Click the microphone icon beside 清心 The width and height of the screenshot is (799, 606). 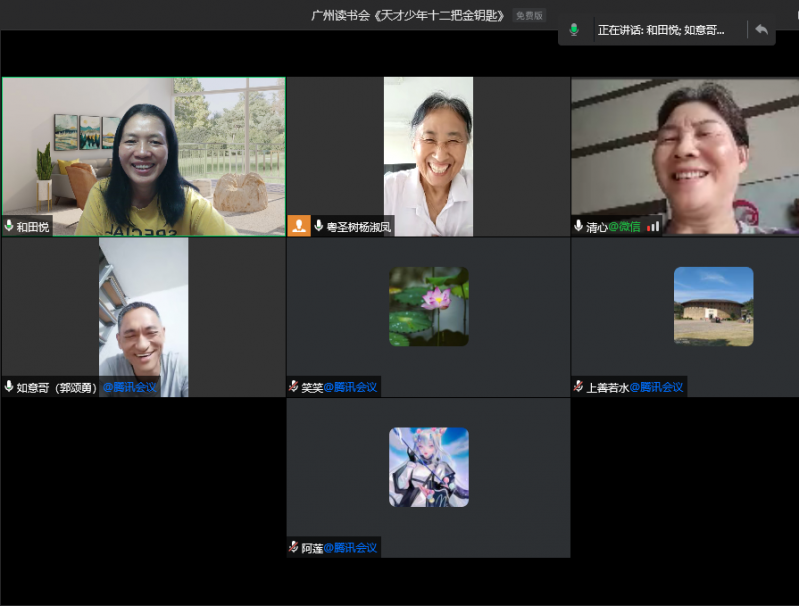pyautogui.click(x=579, y=227)
